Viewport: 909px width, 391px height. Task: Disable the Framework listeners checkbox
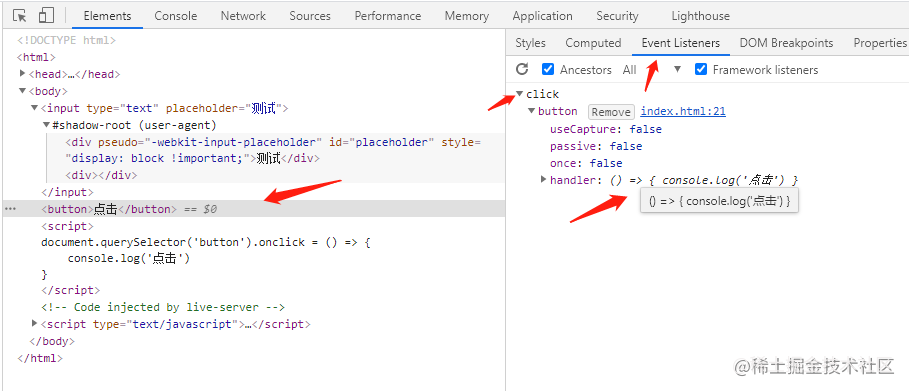[701, 70]
